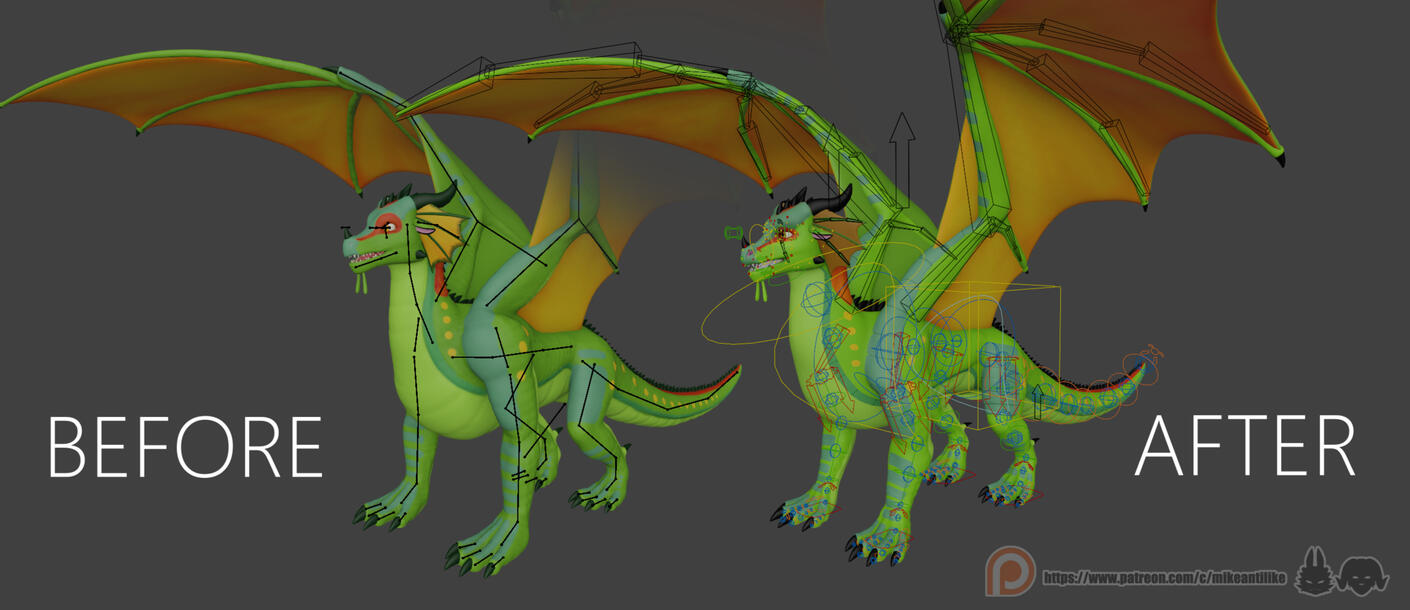Select the green eye-target control before the snout
Viewport: 1410px width, 610px height.
click(732, 234)
